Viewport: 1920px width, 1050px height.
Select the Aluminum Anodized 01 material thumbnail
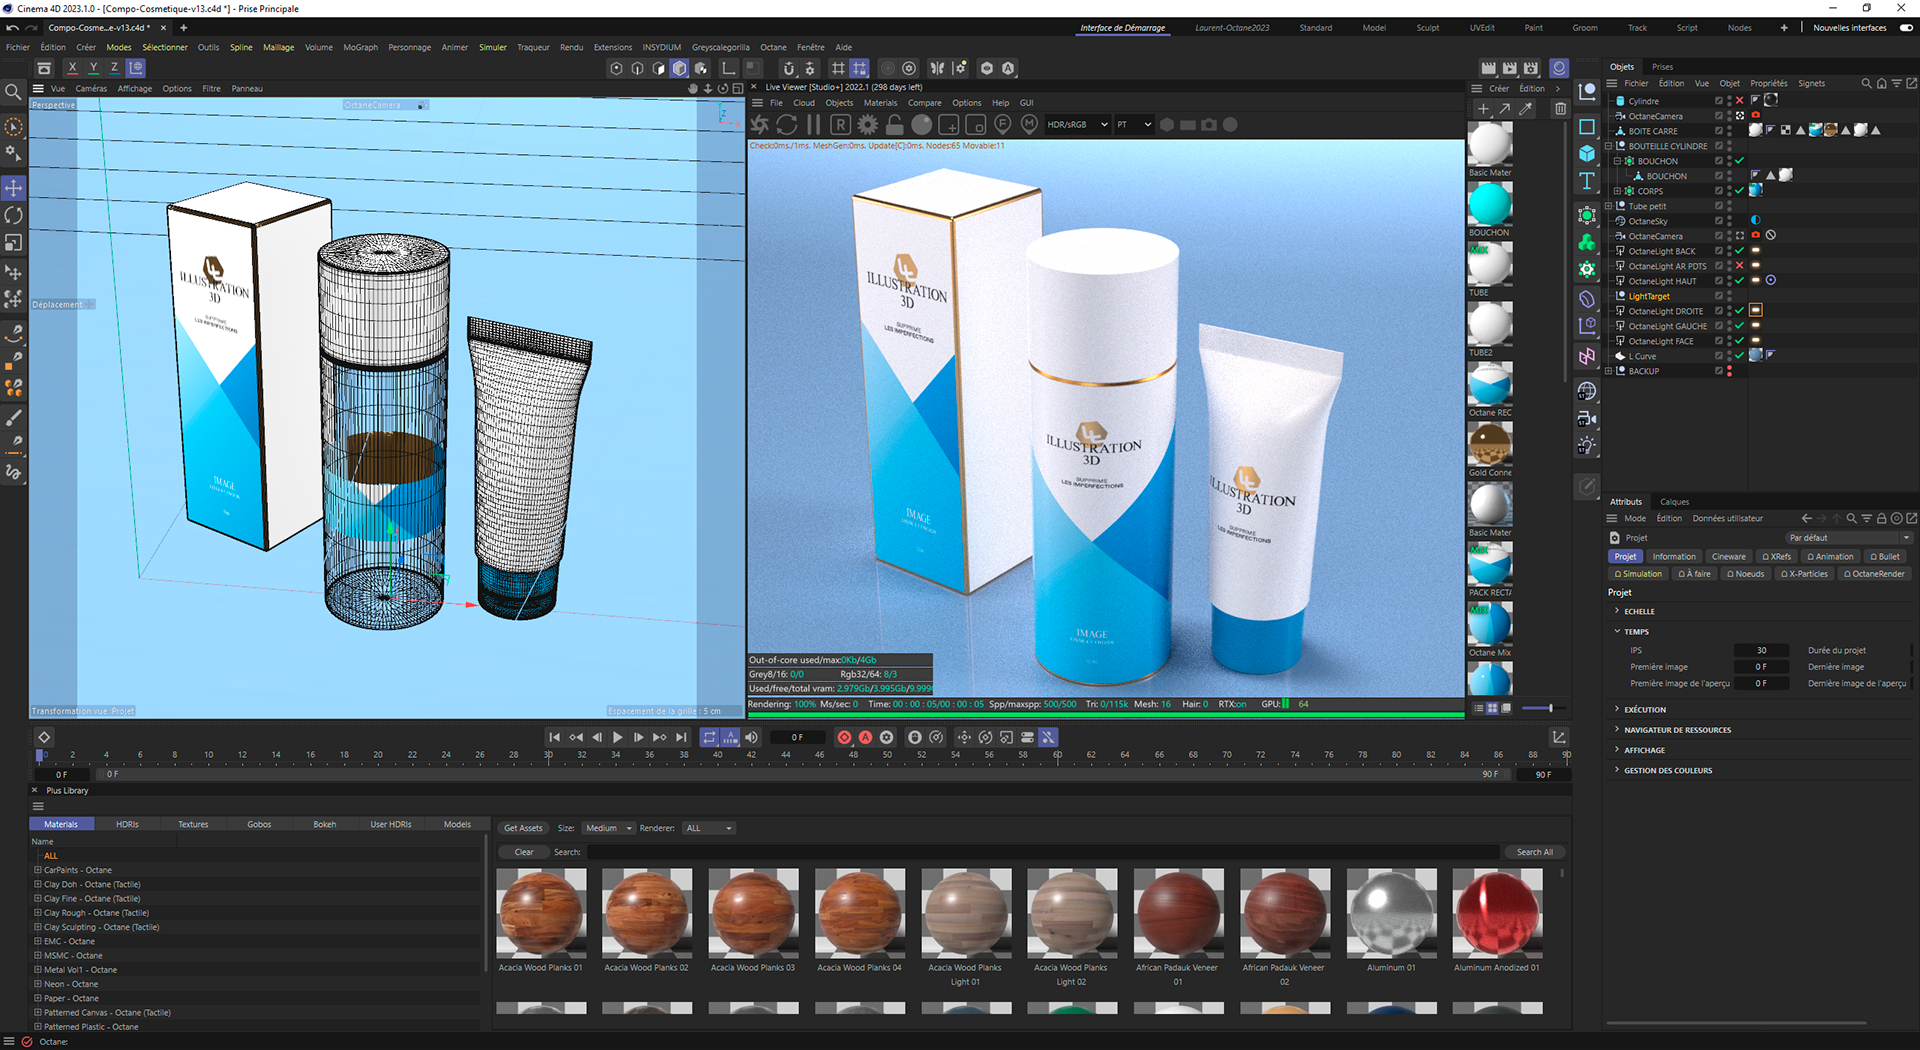[x=1497, y=912]
